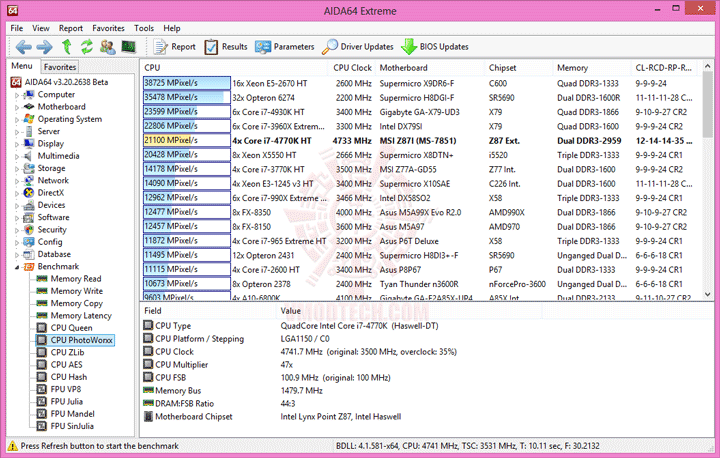Select the Network tree icon
Screen dimensions: 720x458
point(28,181)
